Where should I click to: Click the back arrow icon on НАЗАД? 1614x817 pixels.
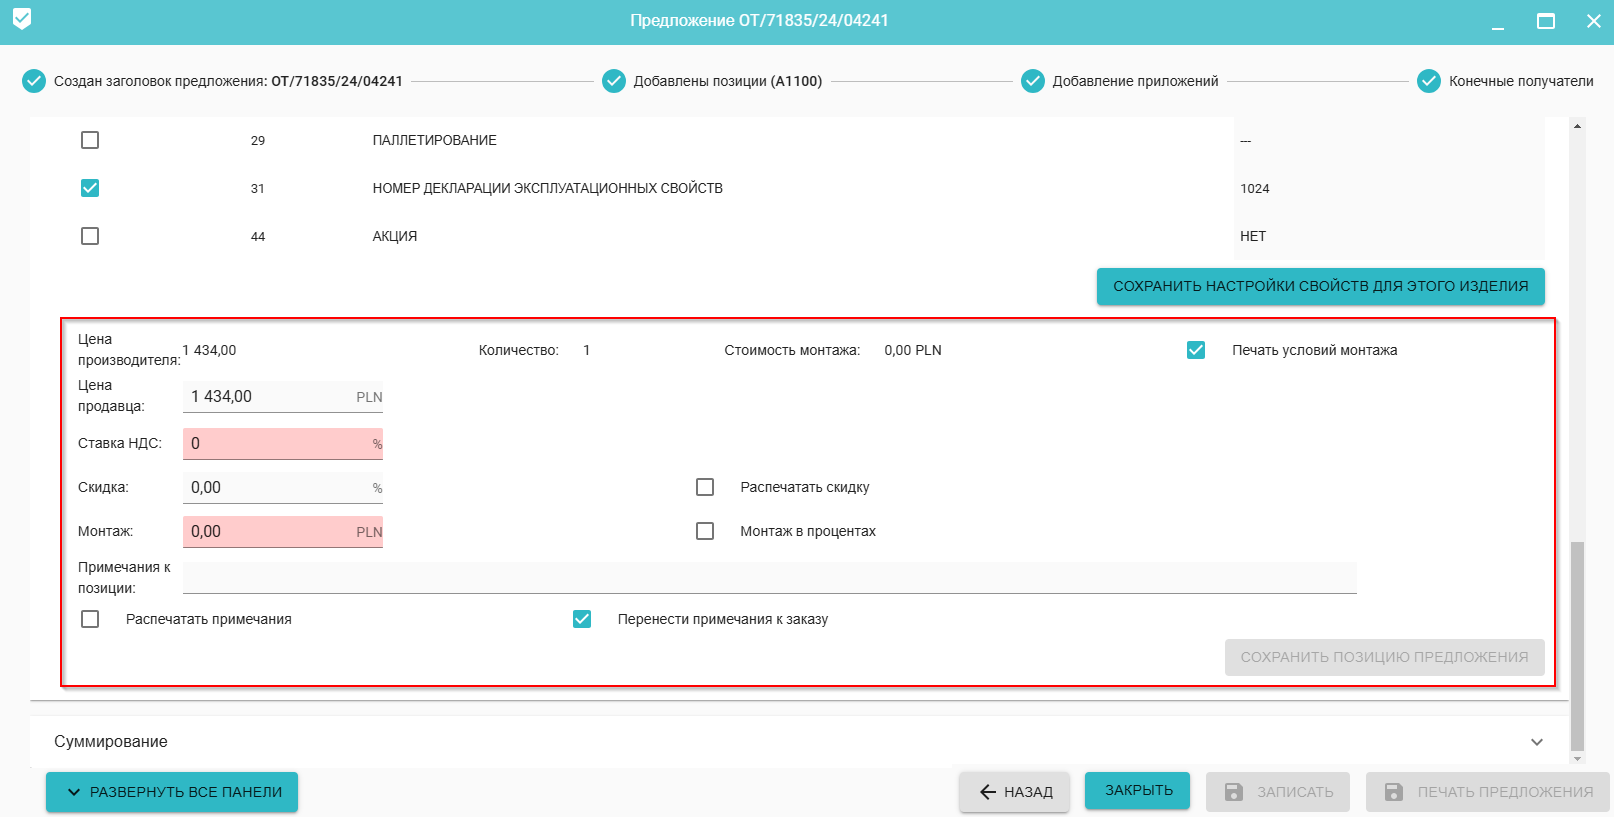988,792
